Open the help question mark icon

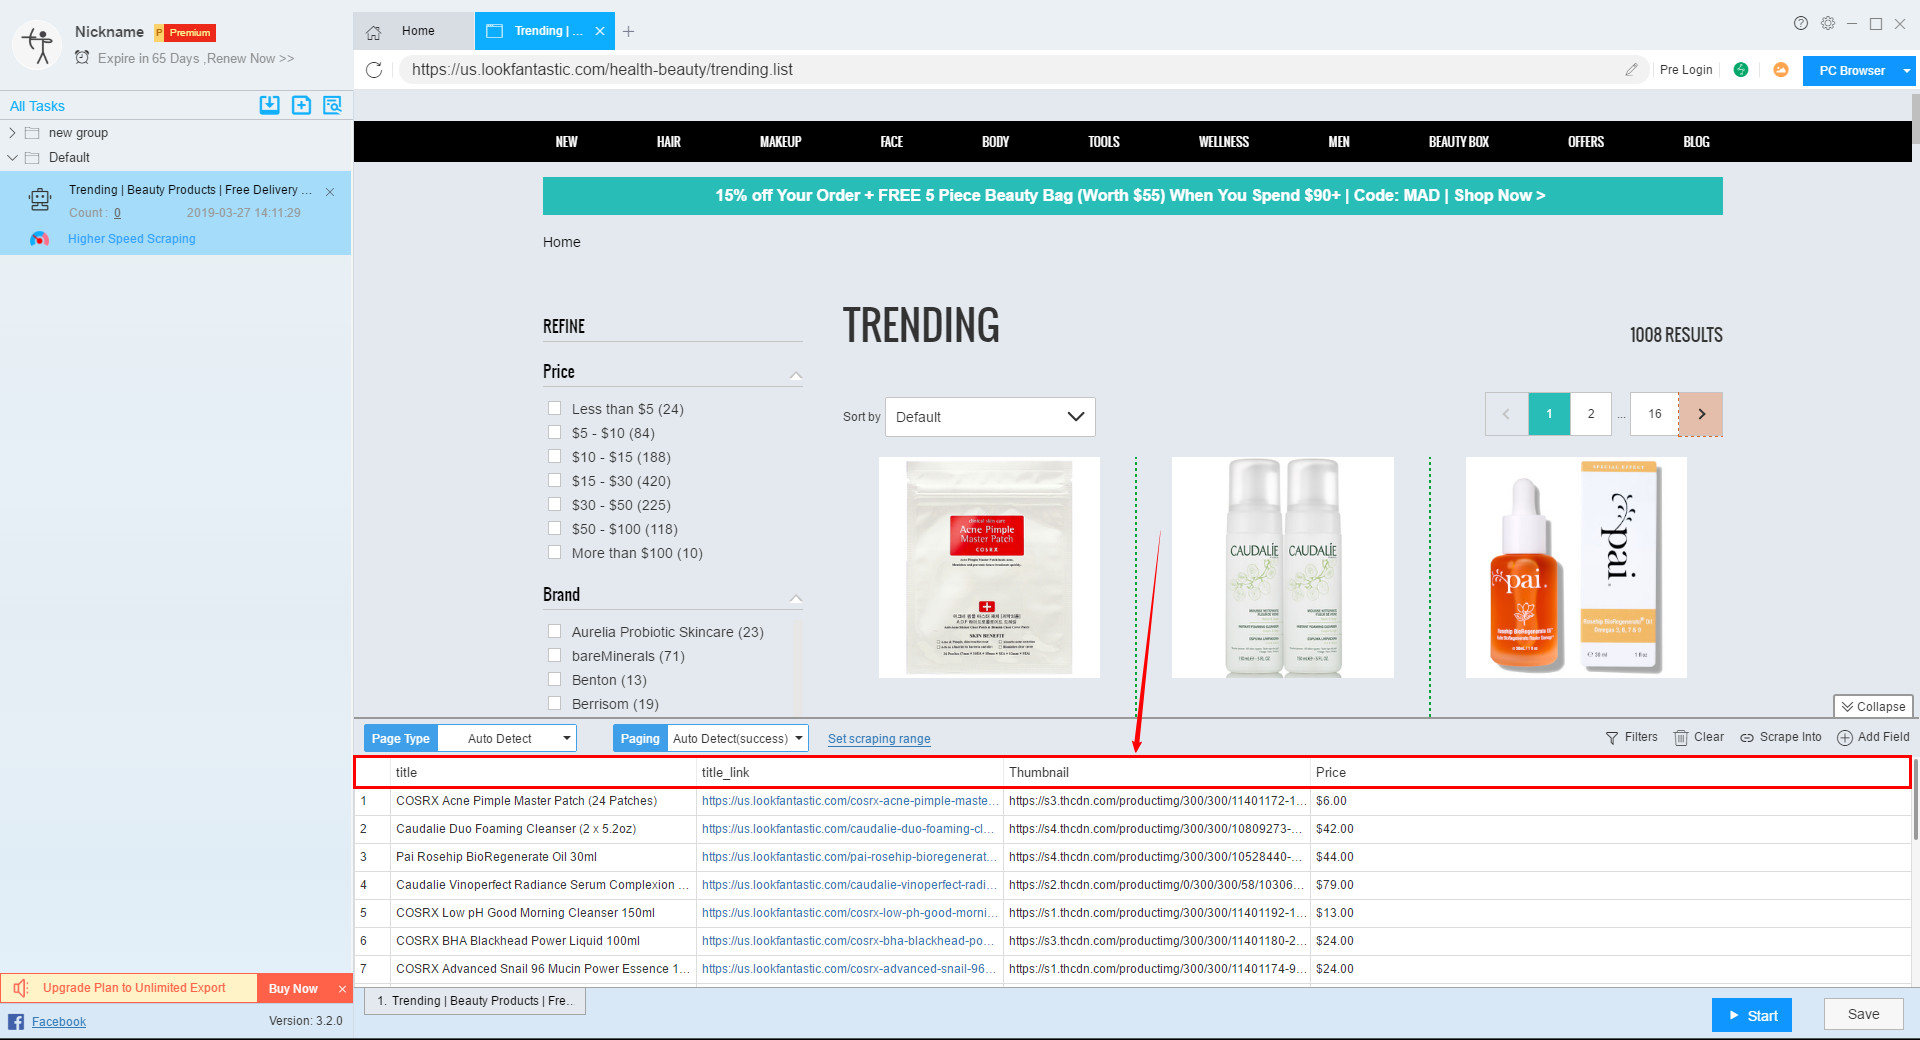1801,23
